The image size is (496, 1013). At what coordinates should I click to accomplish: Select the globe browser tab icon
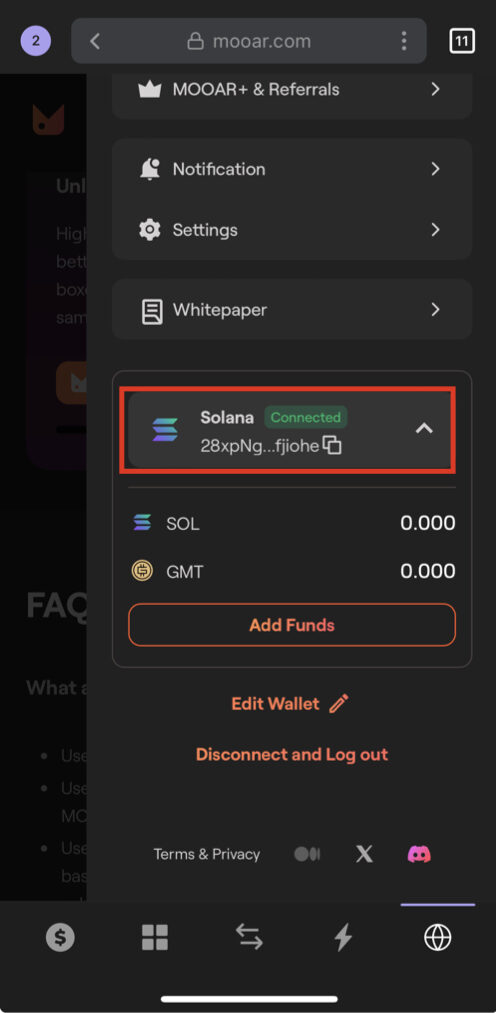[x=437, y=937]
